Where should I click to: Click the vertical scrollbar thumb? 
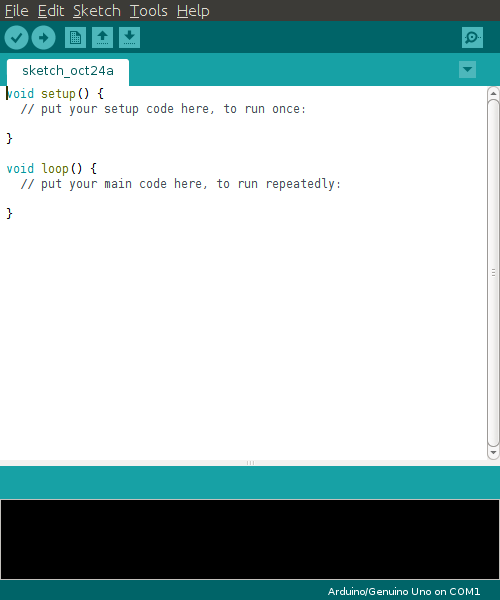pos(493,272)
